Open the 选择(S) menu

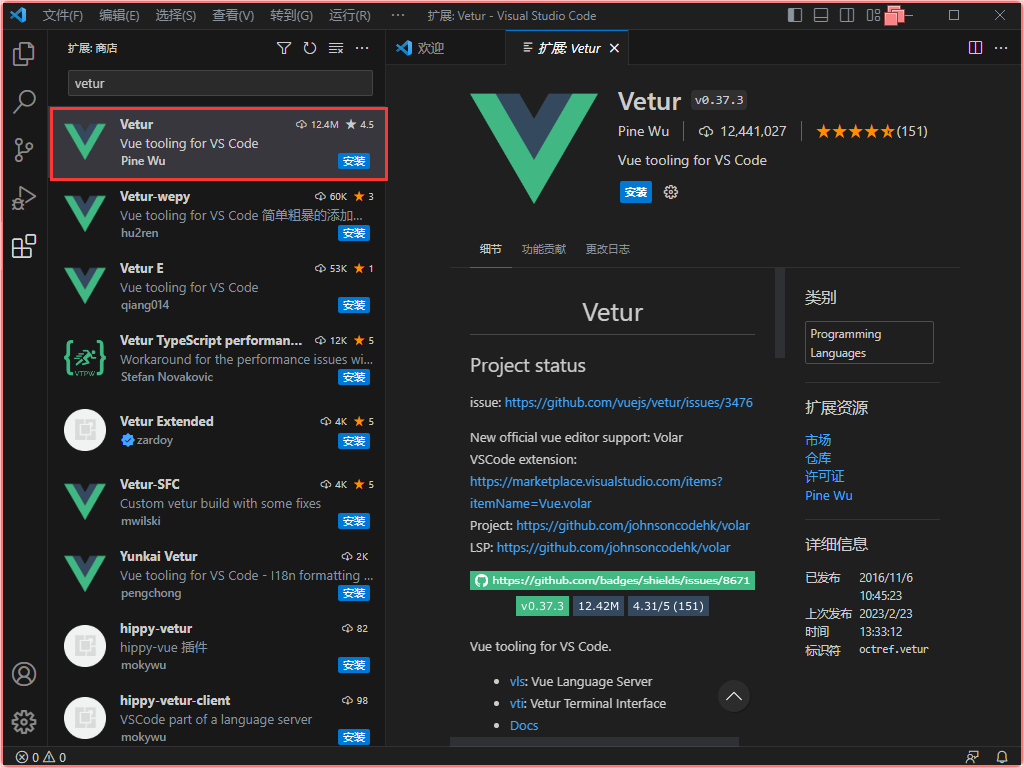[x=176, y=16]
